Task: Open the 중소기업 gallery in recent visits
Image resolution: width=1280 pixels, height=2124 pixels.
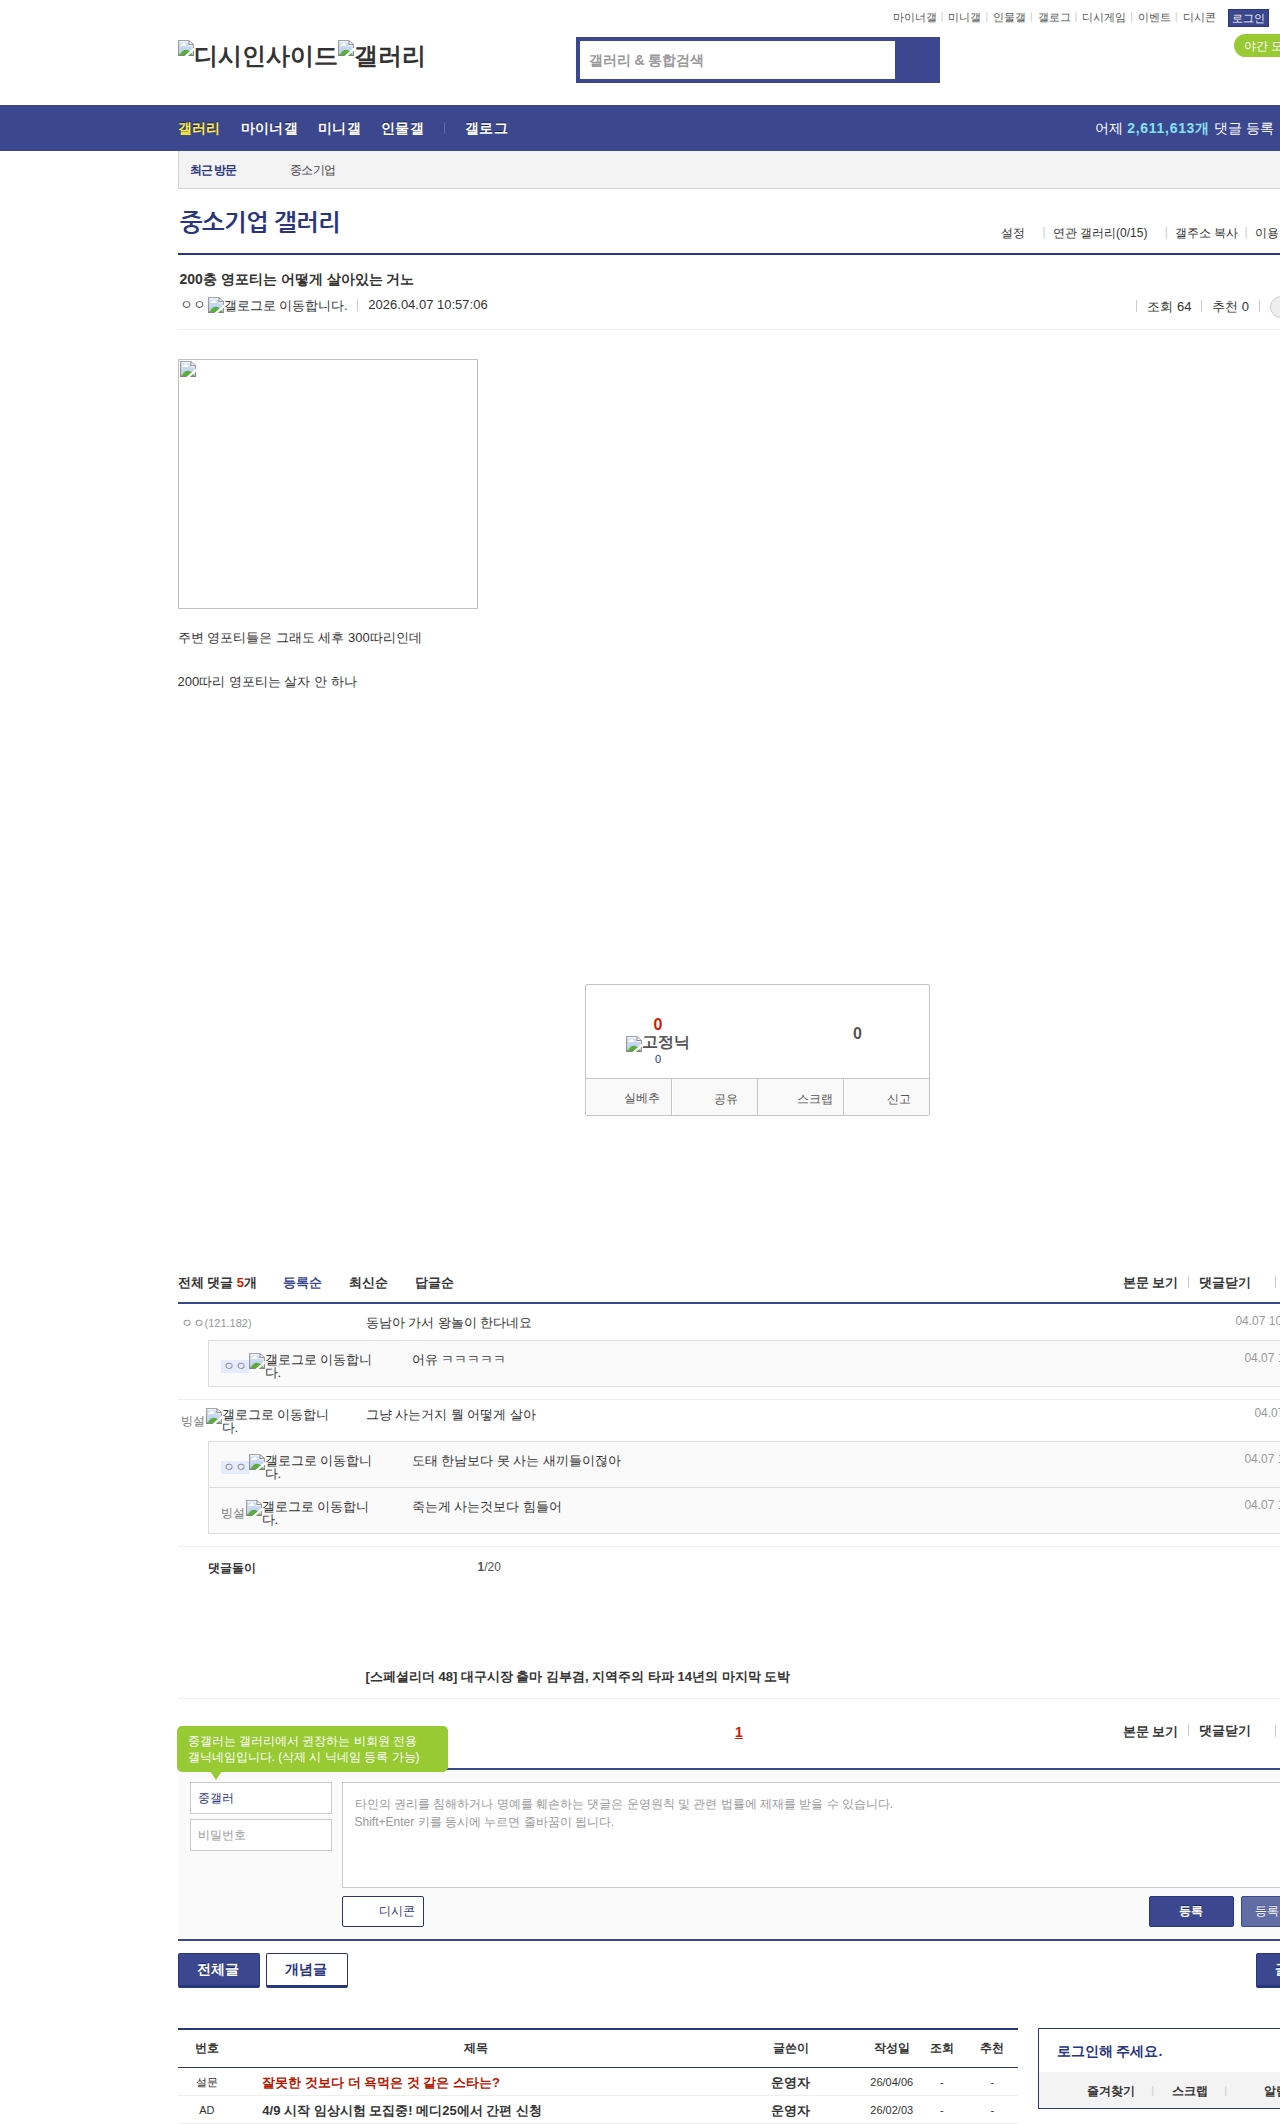Action: [x=313, y=171]
